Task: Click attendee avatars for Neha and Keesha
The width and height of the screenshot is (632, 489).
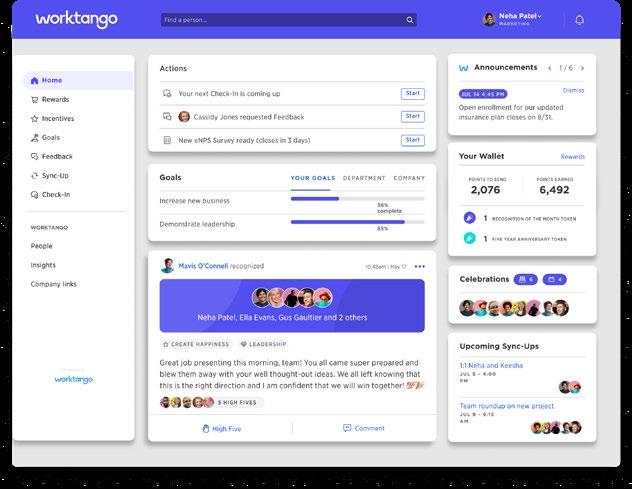Action: pyautogui.click(x=570, y=387)
